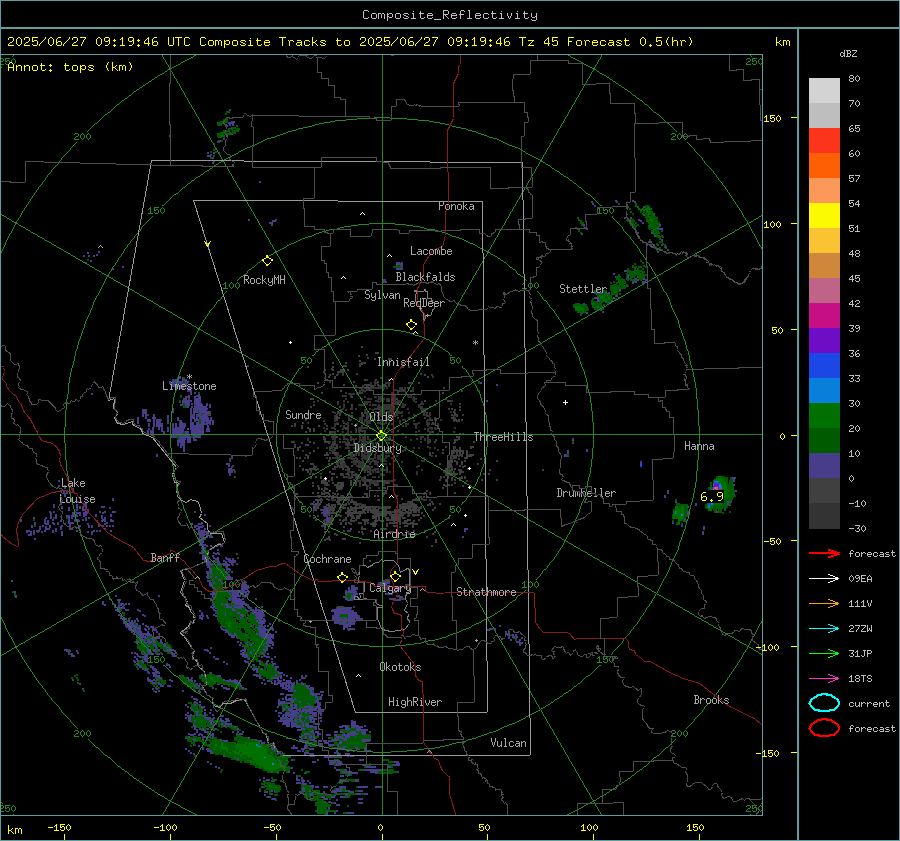Click the RedDeer city label

point(424,303)
